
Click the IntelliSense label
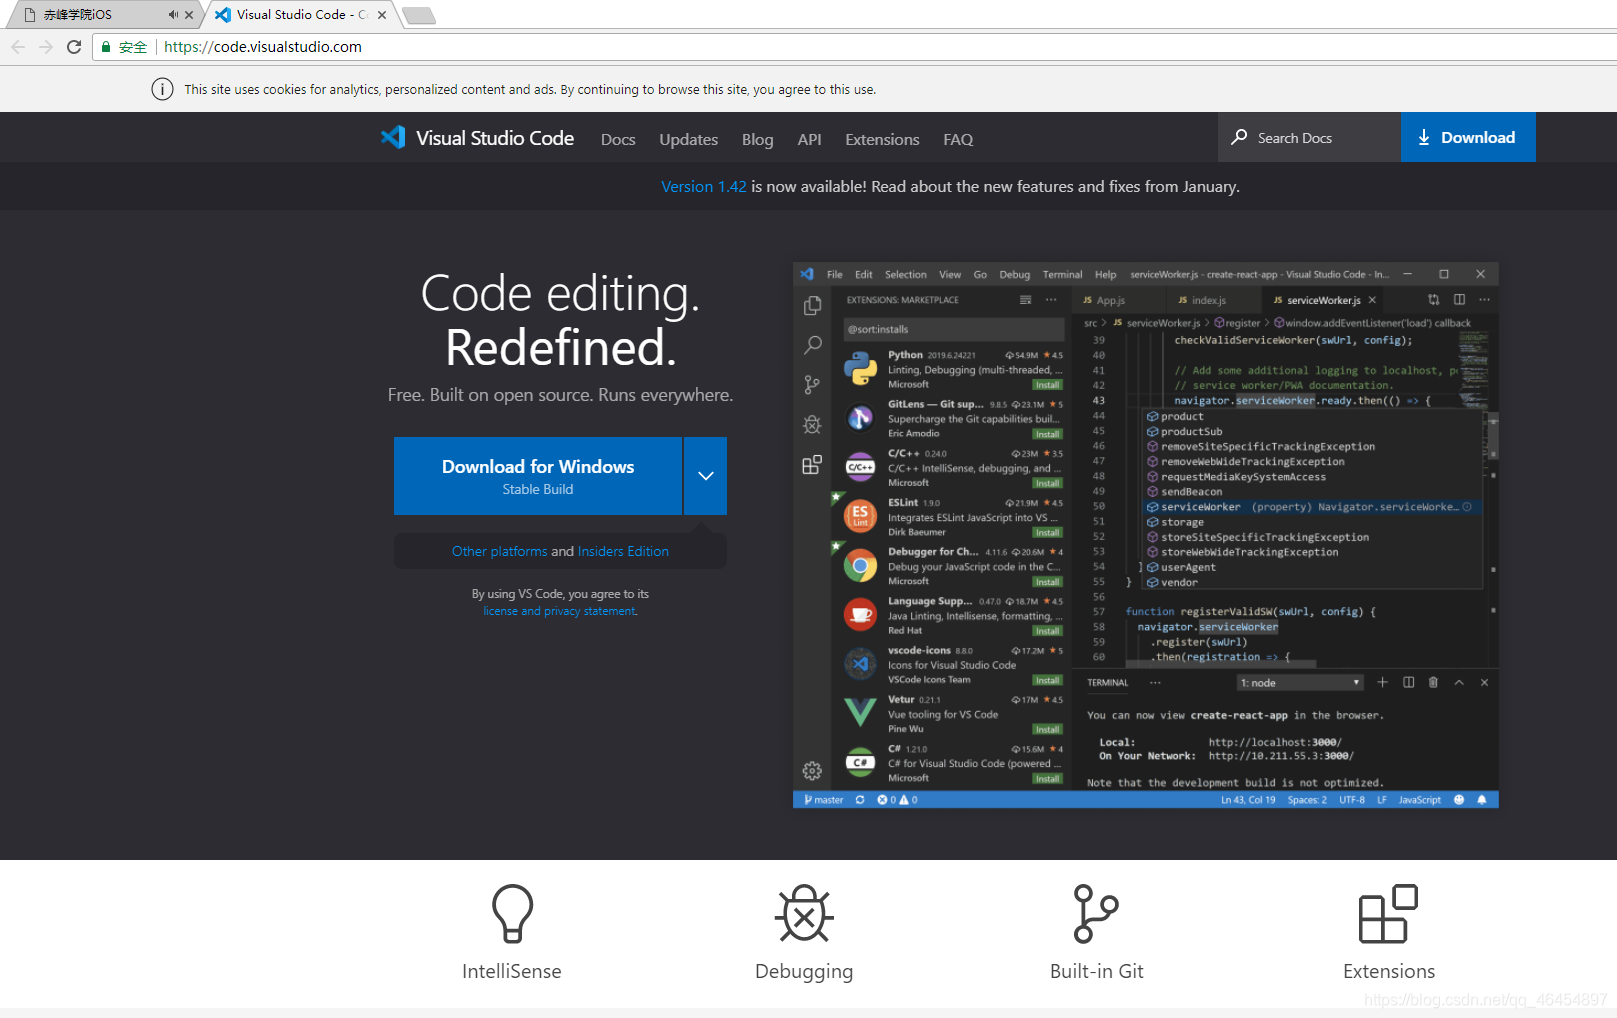pos(512,971)
